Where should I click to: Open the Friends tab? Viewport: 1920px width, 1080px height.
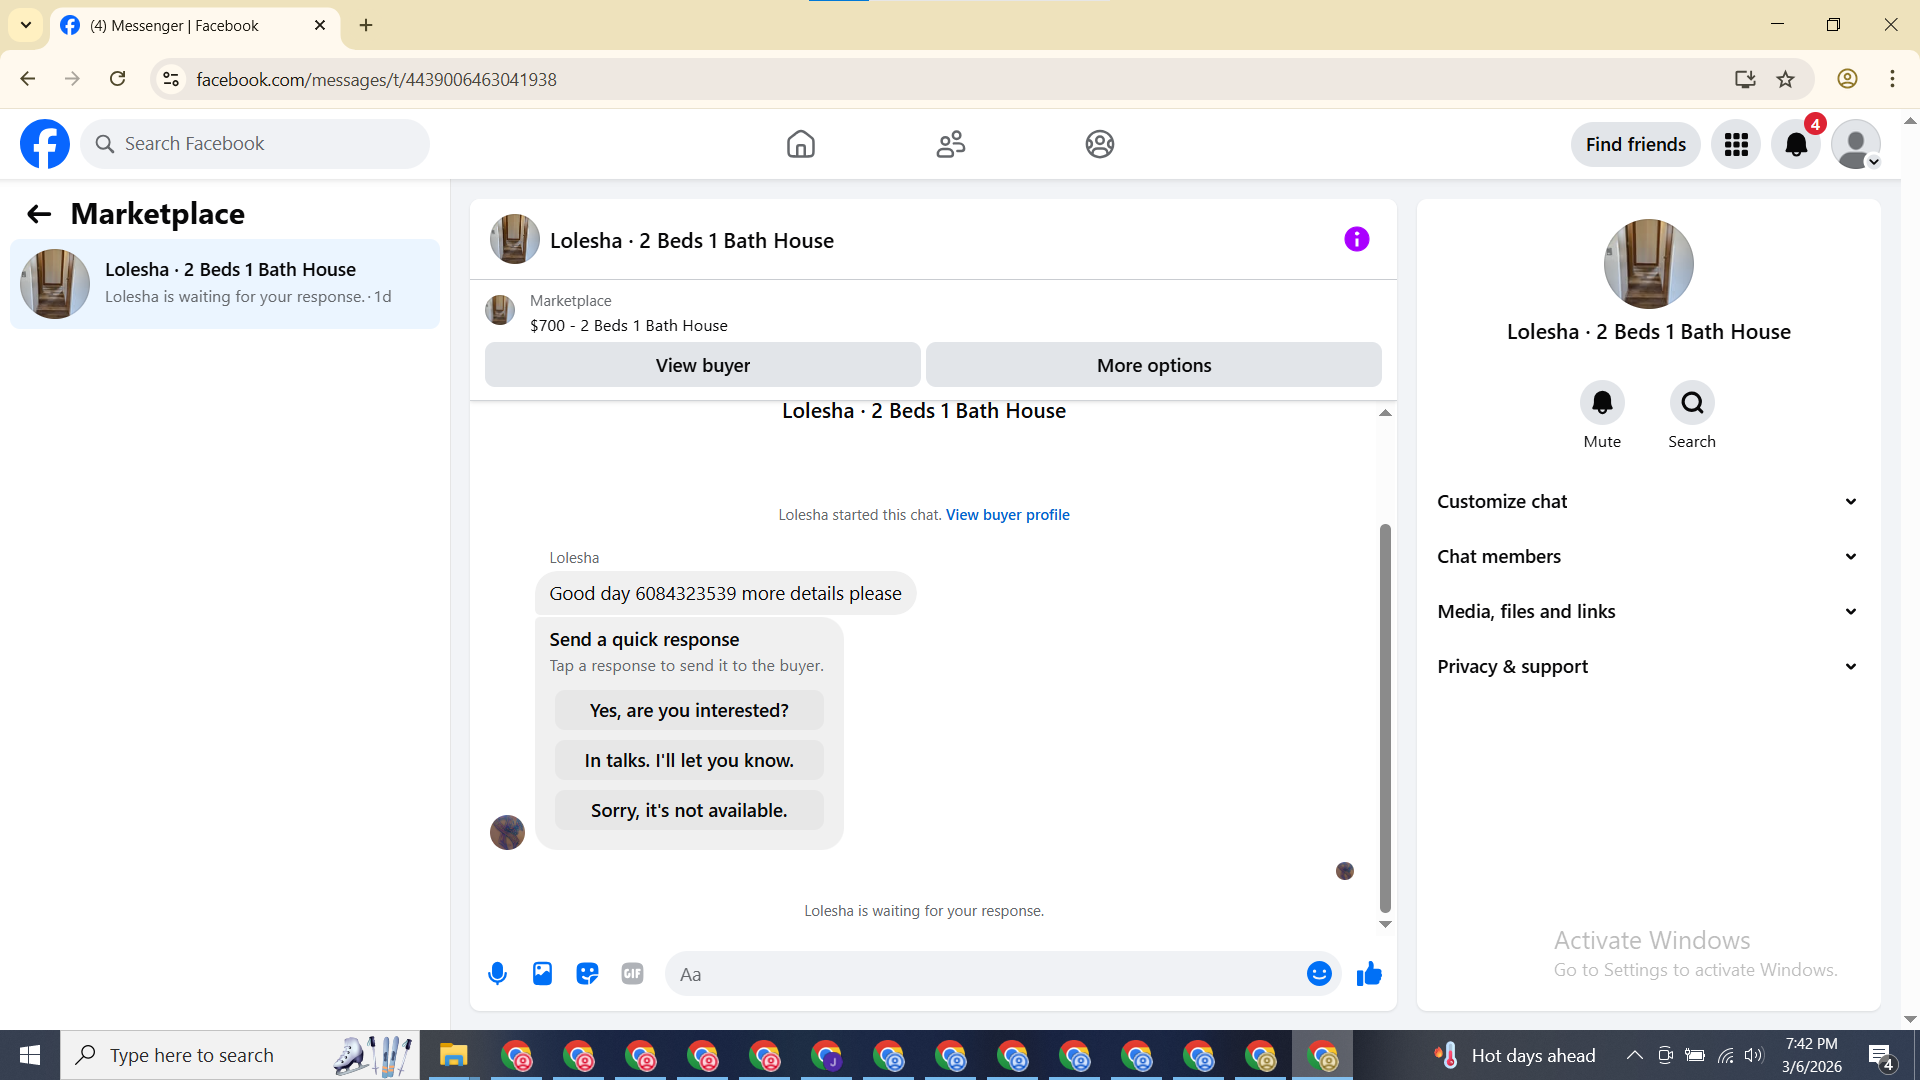950,144
